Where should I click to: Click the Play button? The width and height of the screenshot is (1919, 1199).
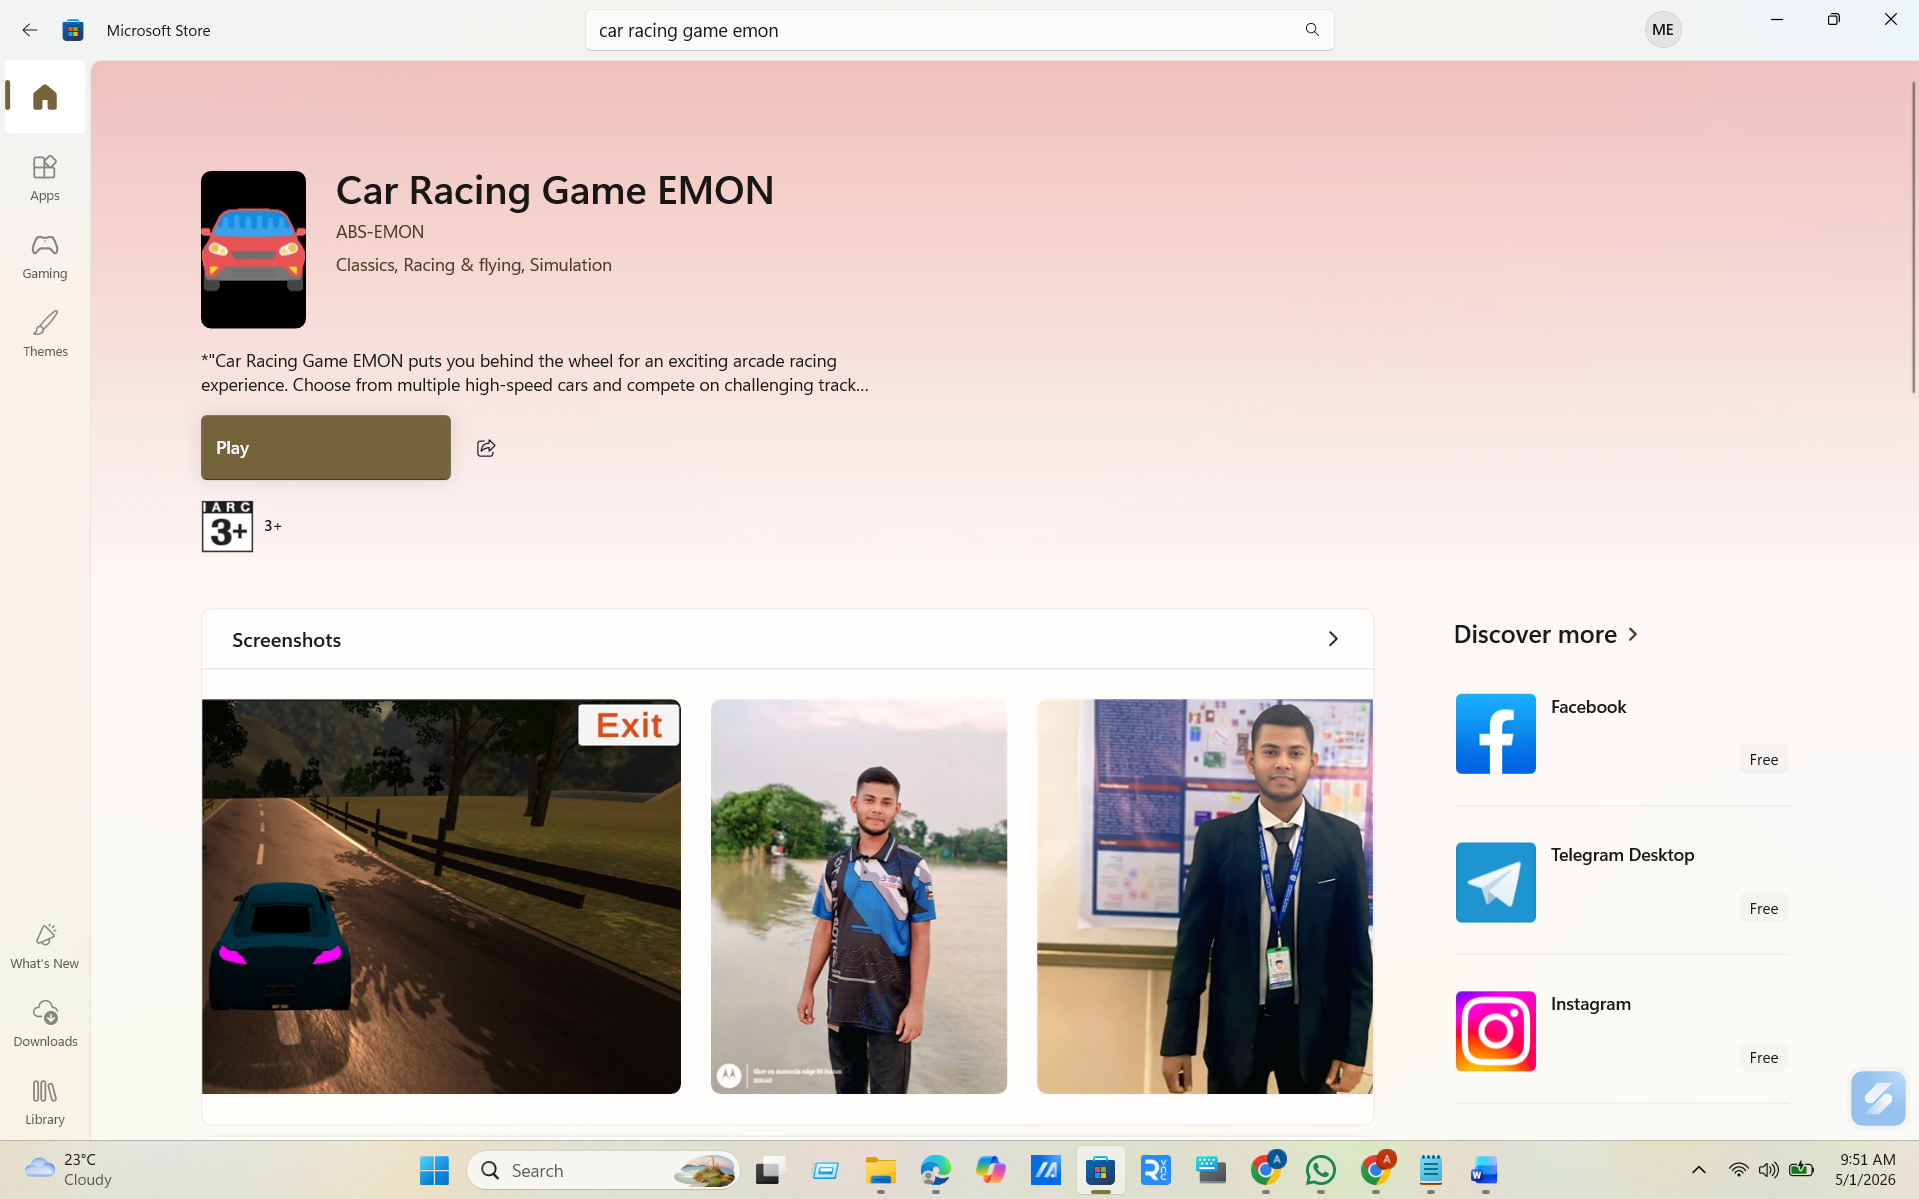[x=326, y=447]
